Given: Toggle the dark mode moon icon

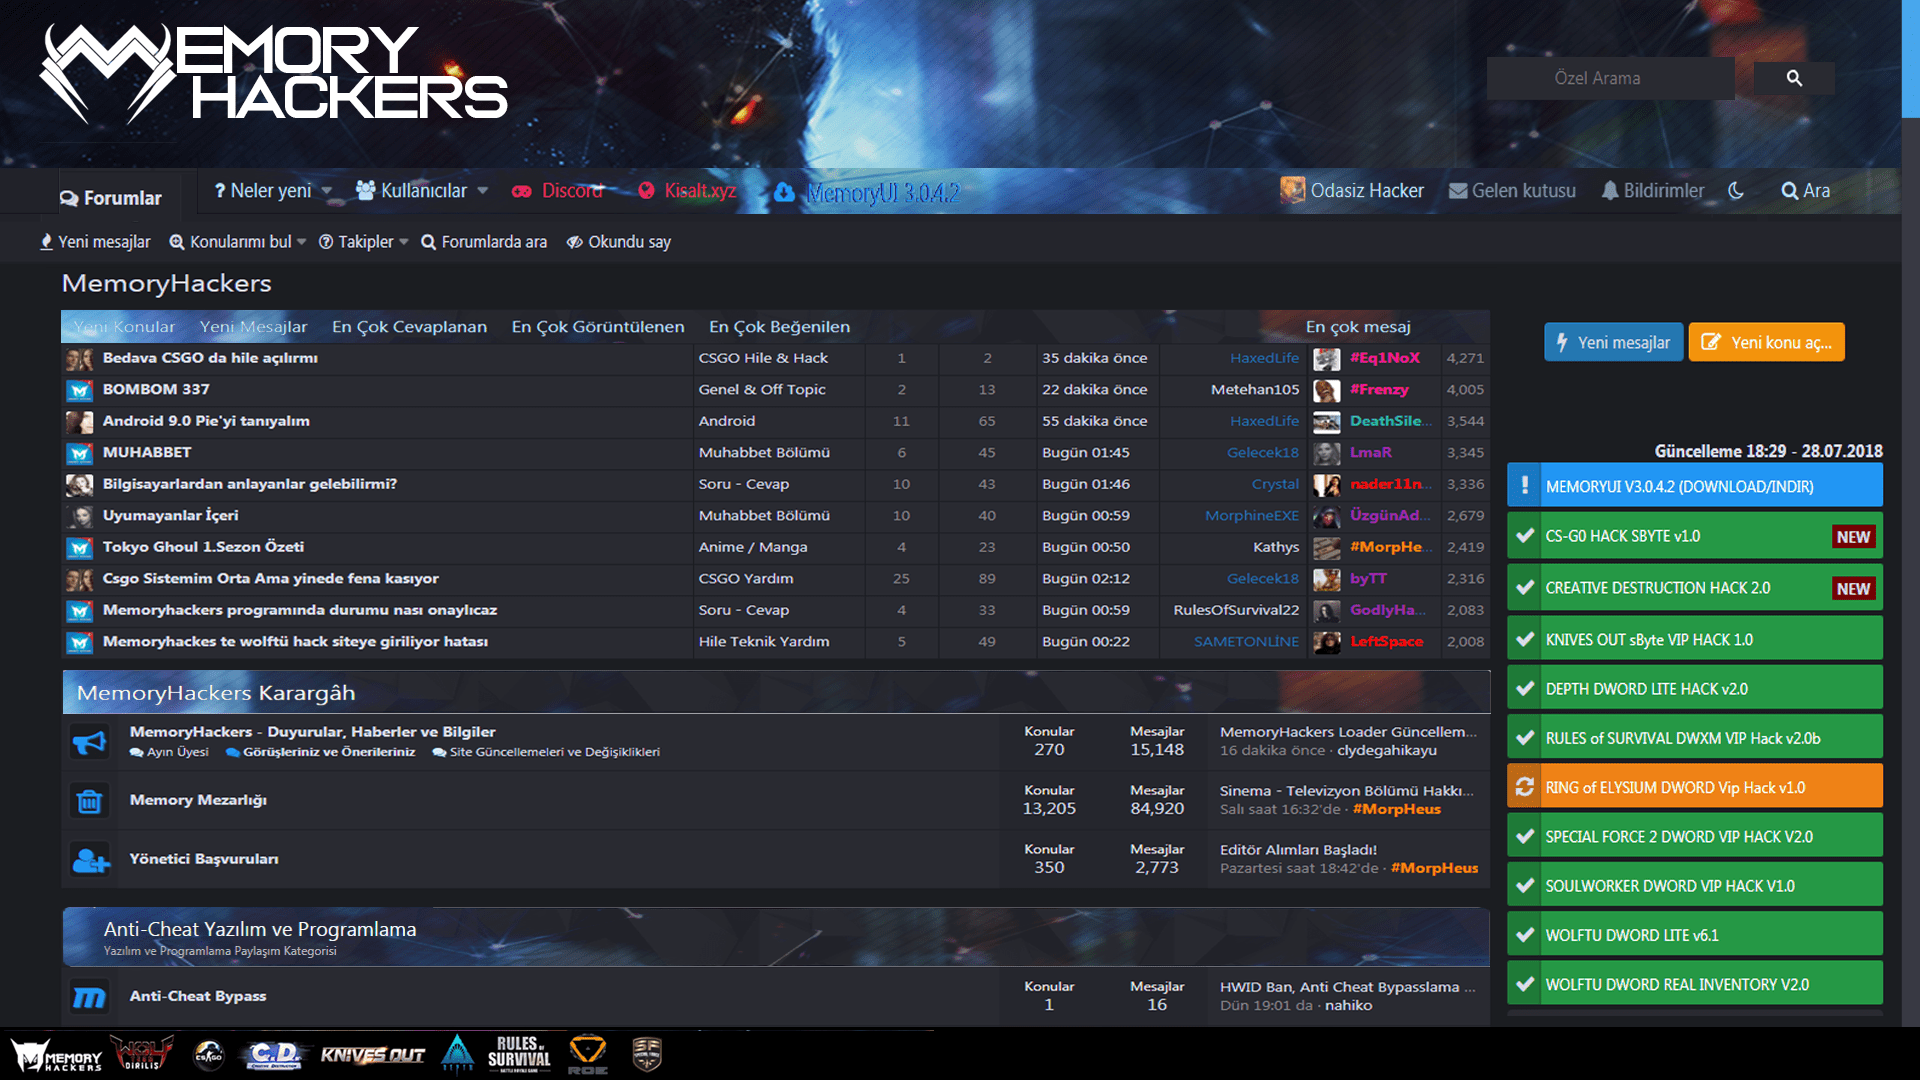Looking at the screenshot, I should point(1736,190).
